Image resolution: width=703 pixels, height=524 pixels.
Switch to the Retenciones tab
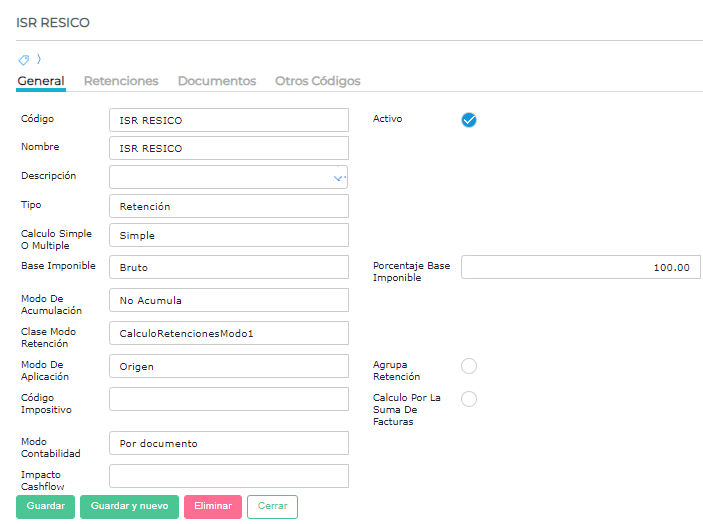coord(121,81)
